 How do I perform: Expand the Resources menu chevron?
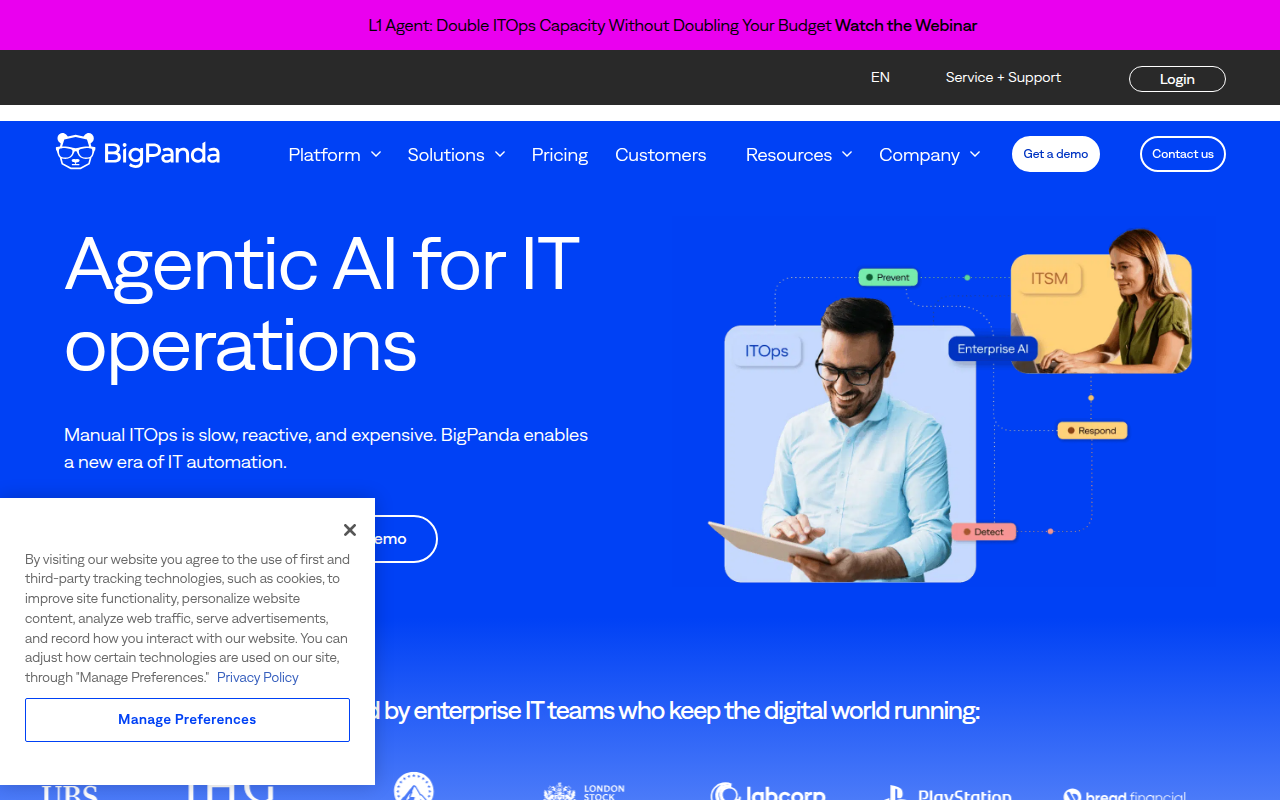[x=847, y=154]
